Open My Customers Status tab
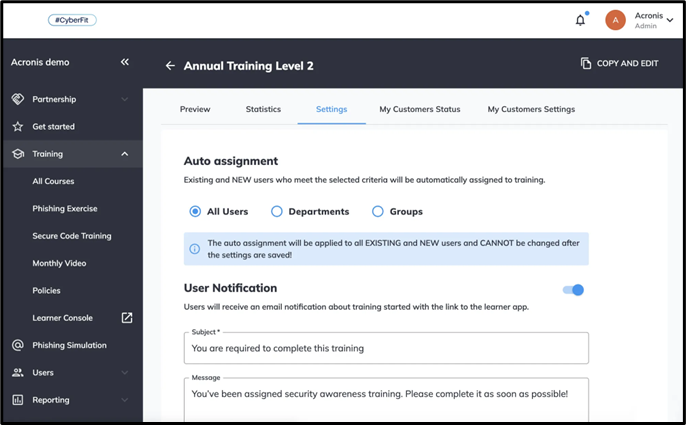The image size is (686, 425). point(420,109)
